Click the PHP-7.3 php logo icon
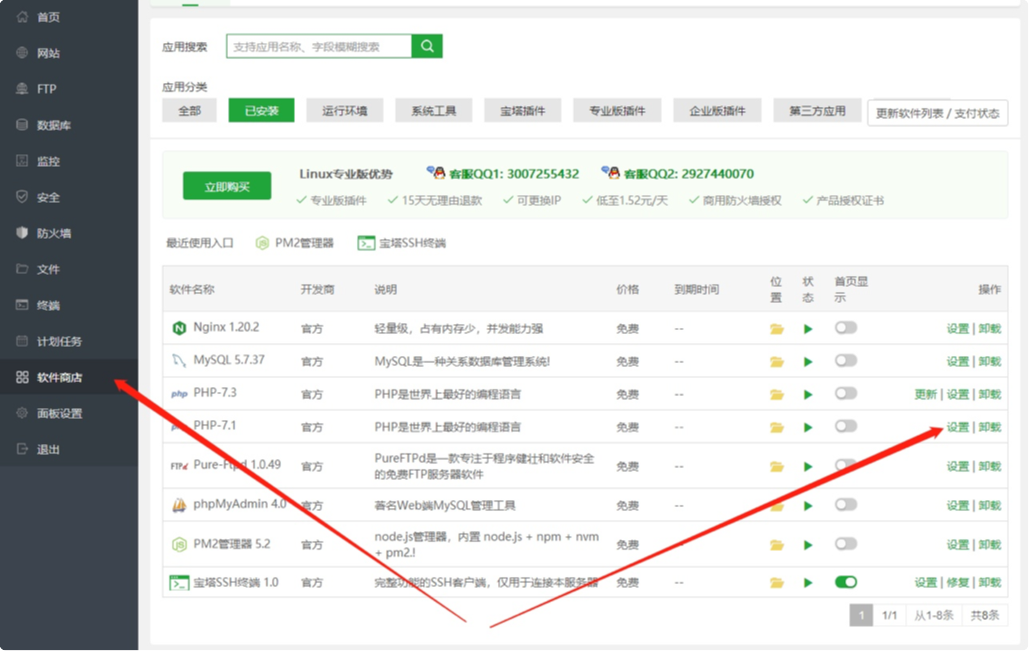 (179, 394)
